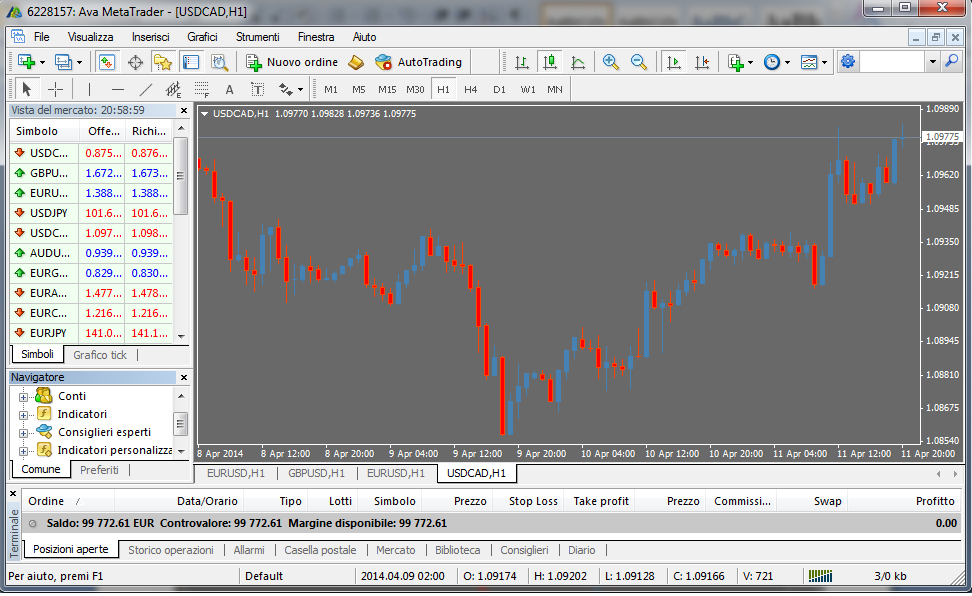Close the Navigatore panel
Viewport: 972px width, 596px height.
click(183, 377)
